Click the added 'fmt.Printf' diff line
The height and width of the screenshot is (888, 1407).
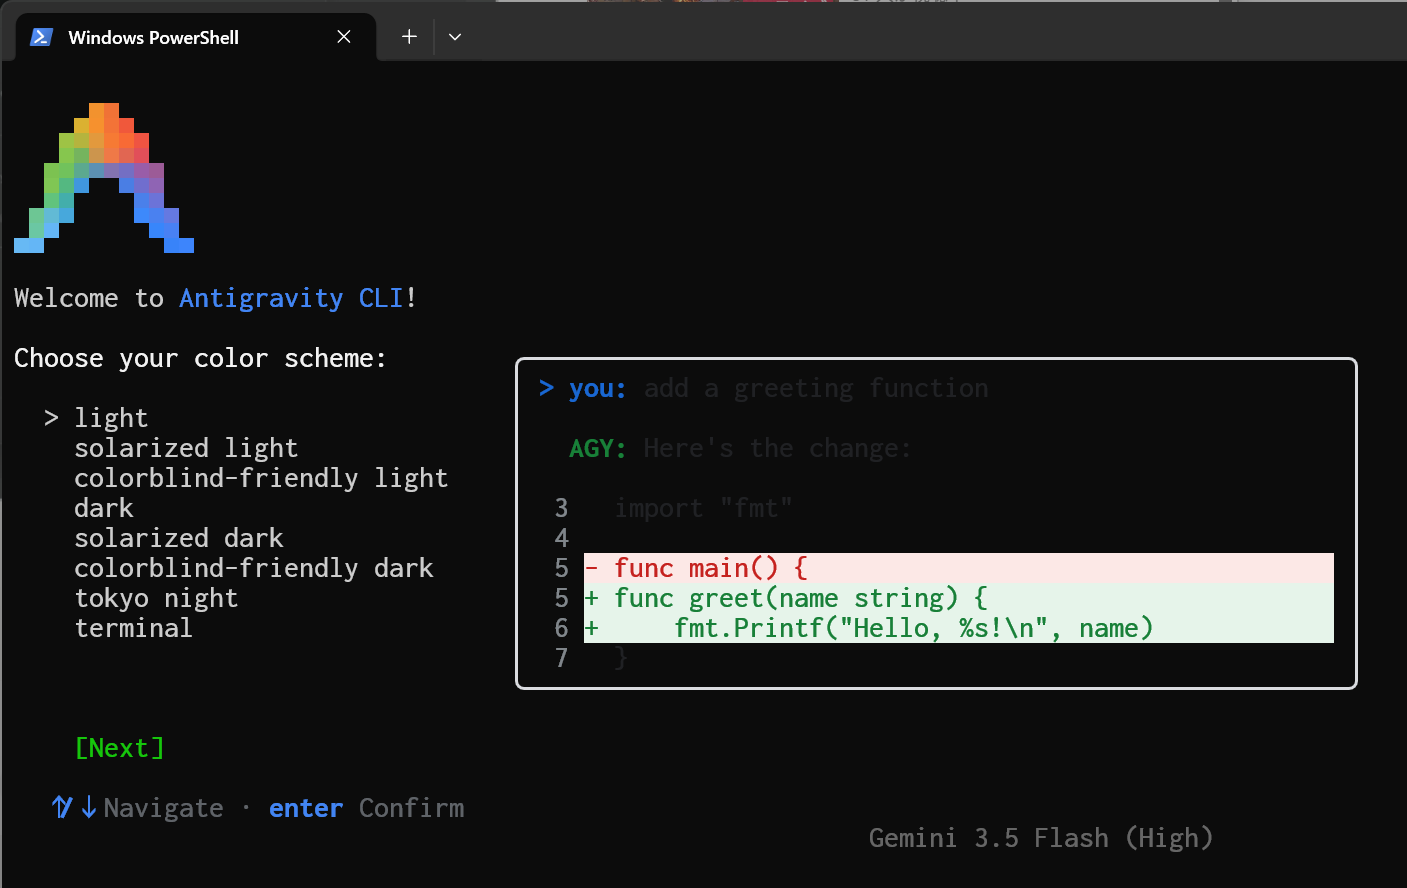click(959, 628)
